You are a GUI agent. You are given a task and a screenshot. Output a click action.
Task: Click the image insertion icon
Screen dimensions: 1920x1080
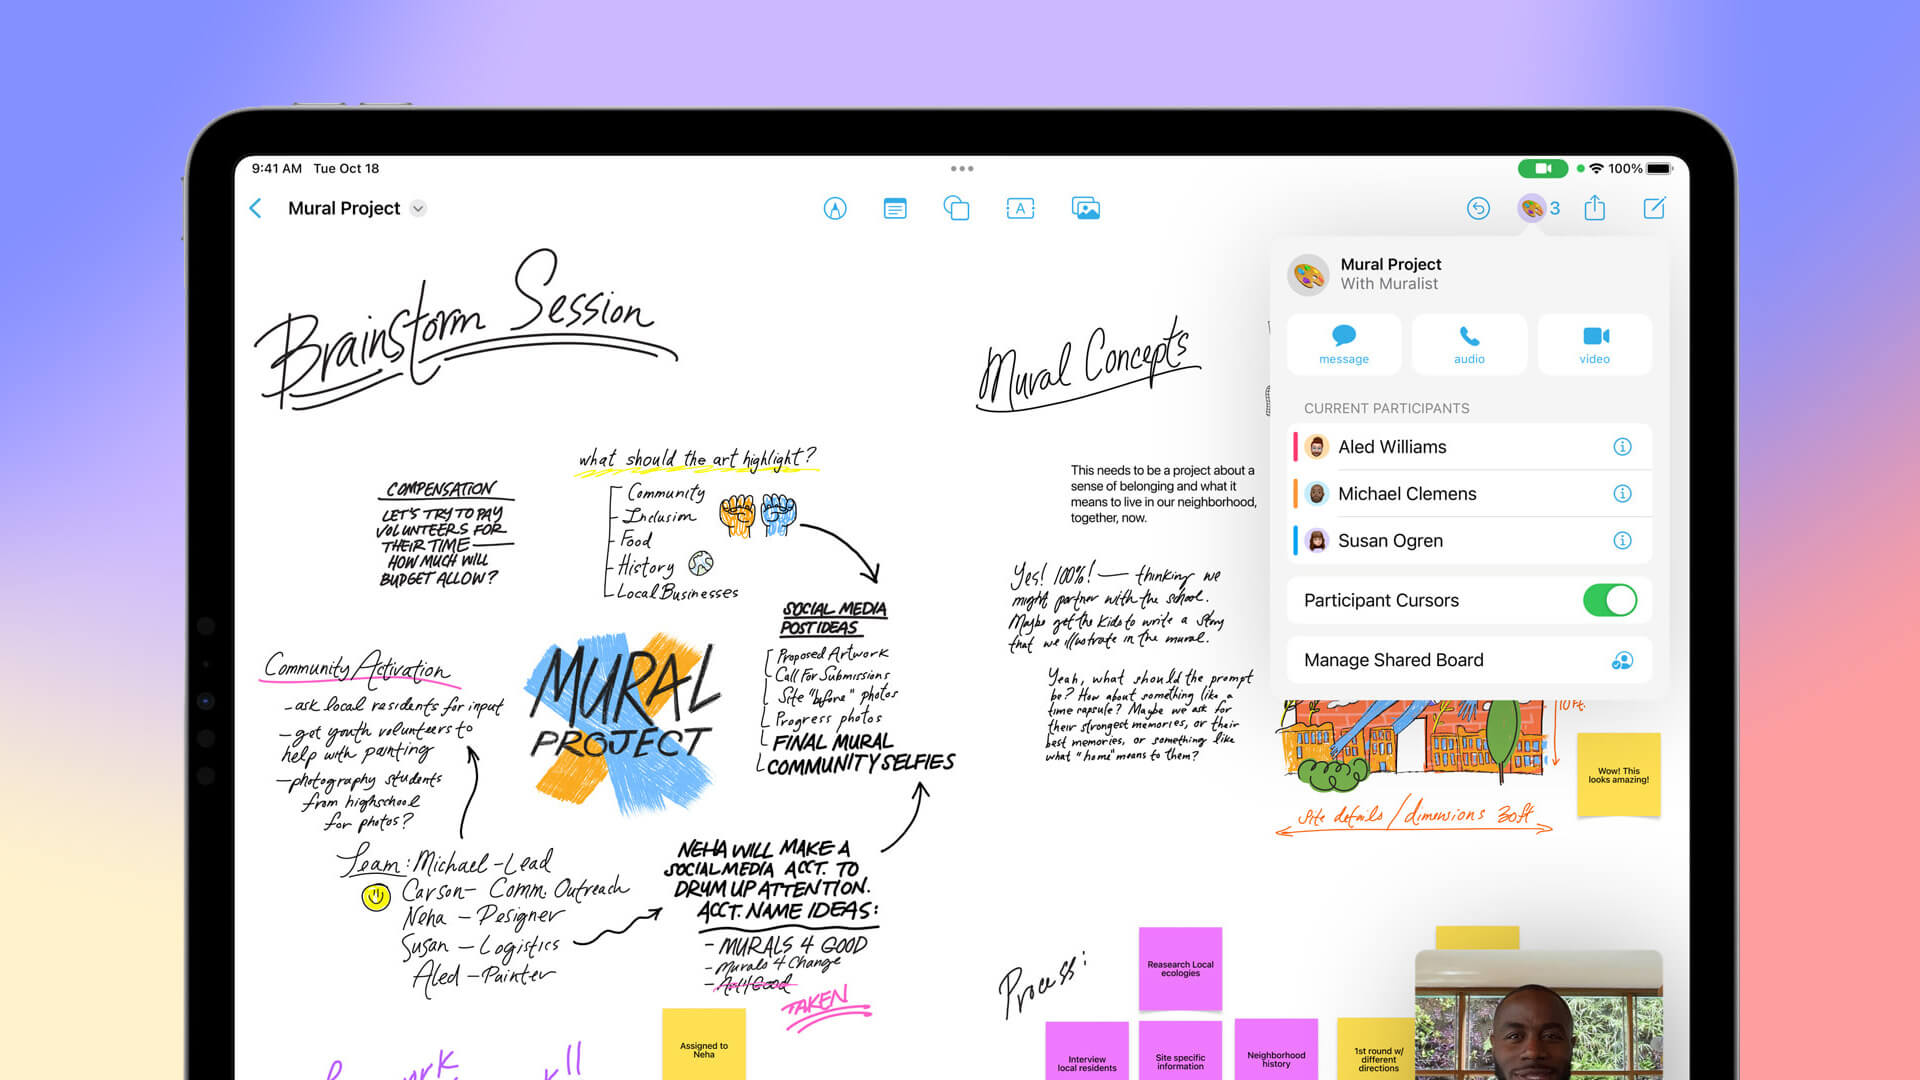(x=1087, y=208)
